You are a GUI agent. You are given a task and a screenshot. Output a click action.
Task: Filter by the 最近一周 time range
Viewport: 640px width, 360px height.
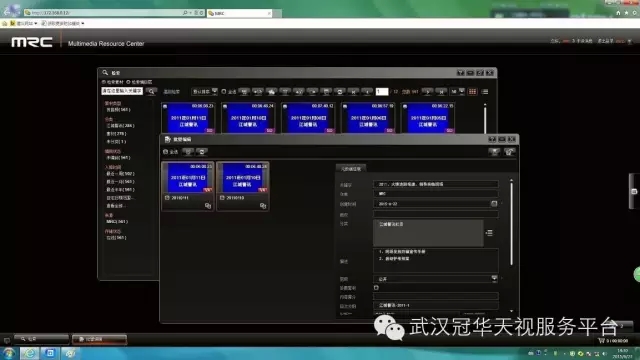(120, 174)
